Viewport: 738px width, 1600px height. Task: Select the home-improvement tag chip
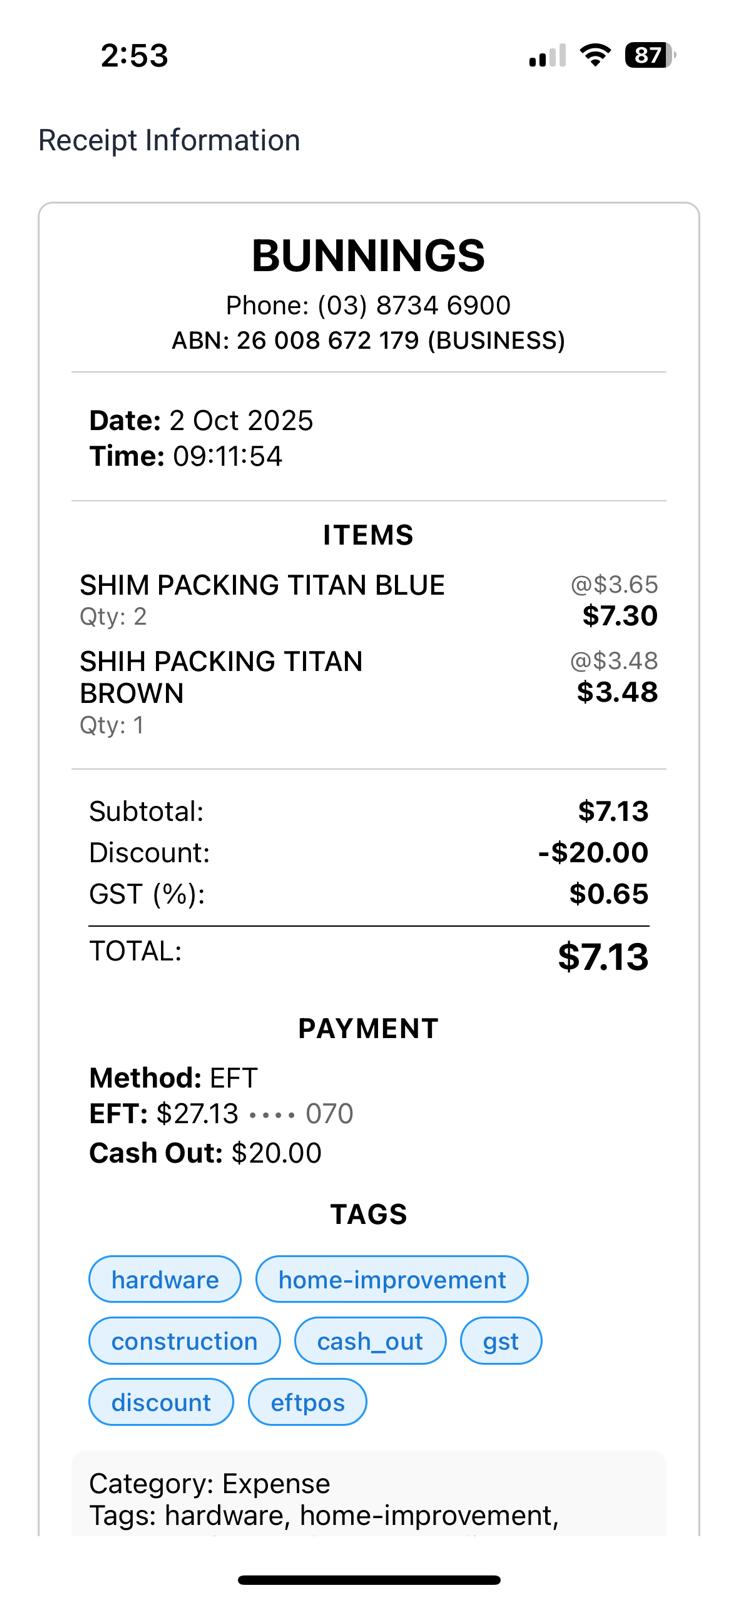point(392,1280)
